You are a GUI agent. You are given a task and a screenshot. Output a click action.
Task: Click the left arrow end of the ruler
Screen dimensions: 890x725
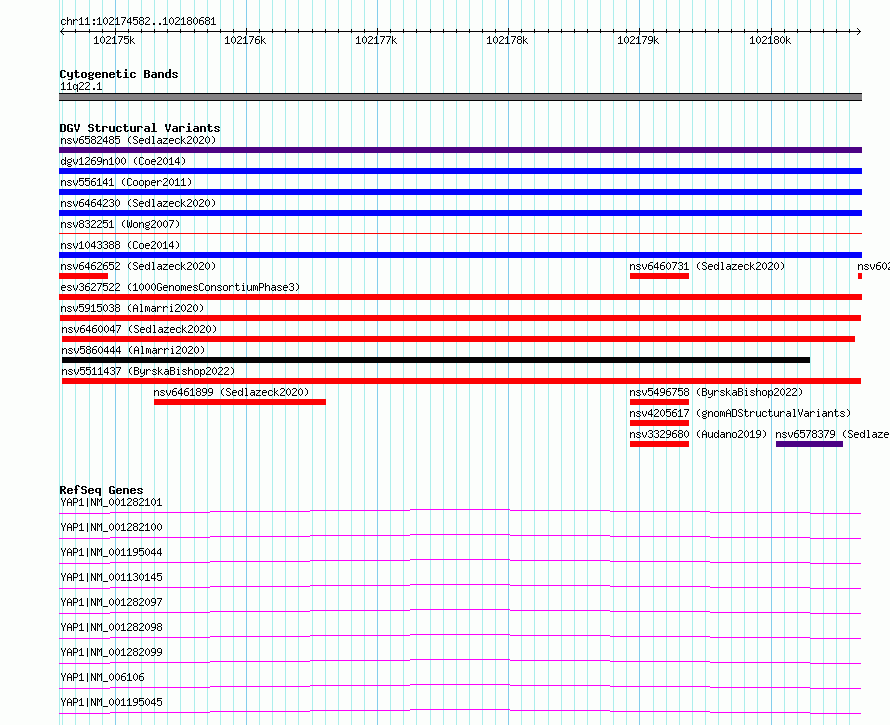coord(62,32)
